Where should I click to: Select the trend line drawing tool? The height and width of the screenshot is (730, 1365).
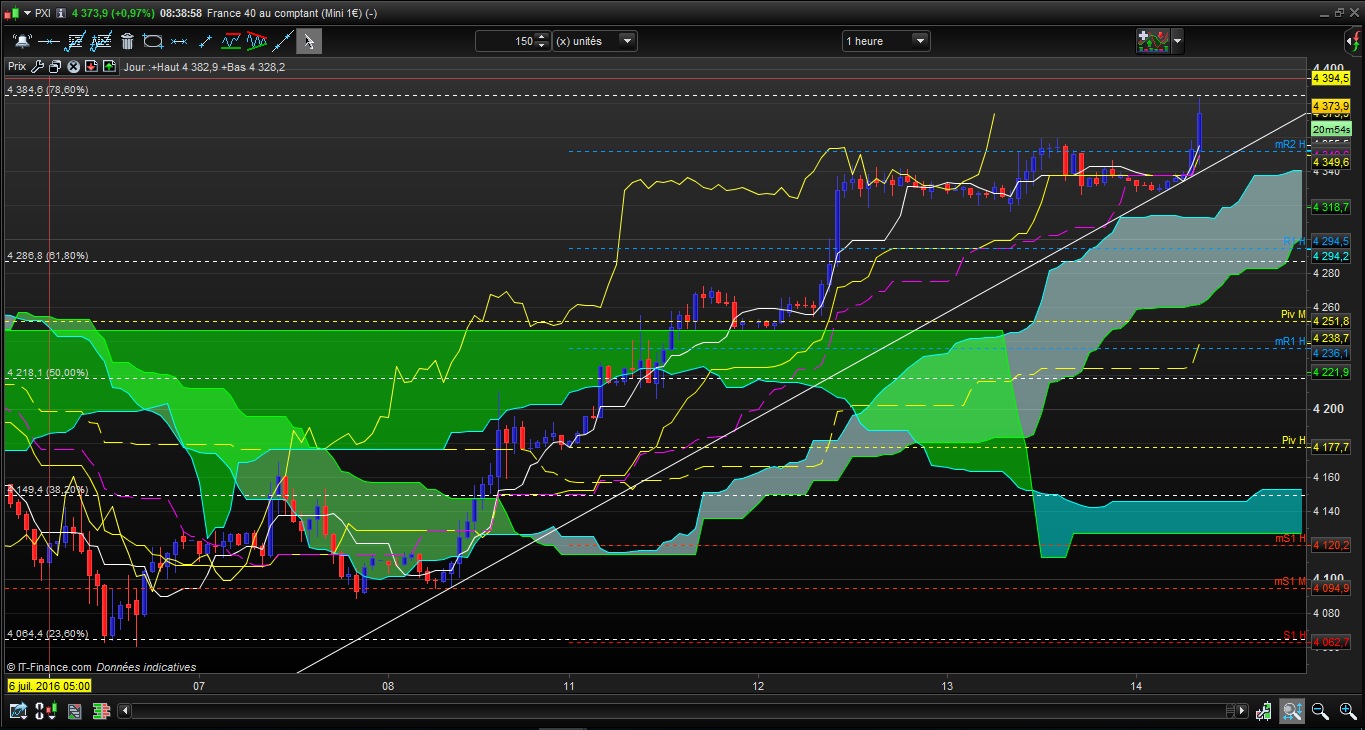pos(283,41)
